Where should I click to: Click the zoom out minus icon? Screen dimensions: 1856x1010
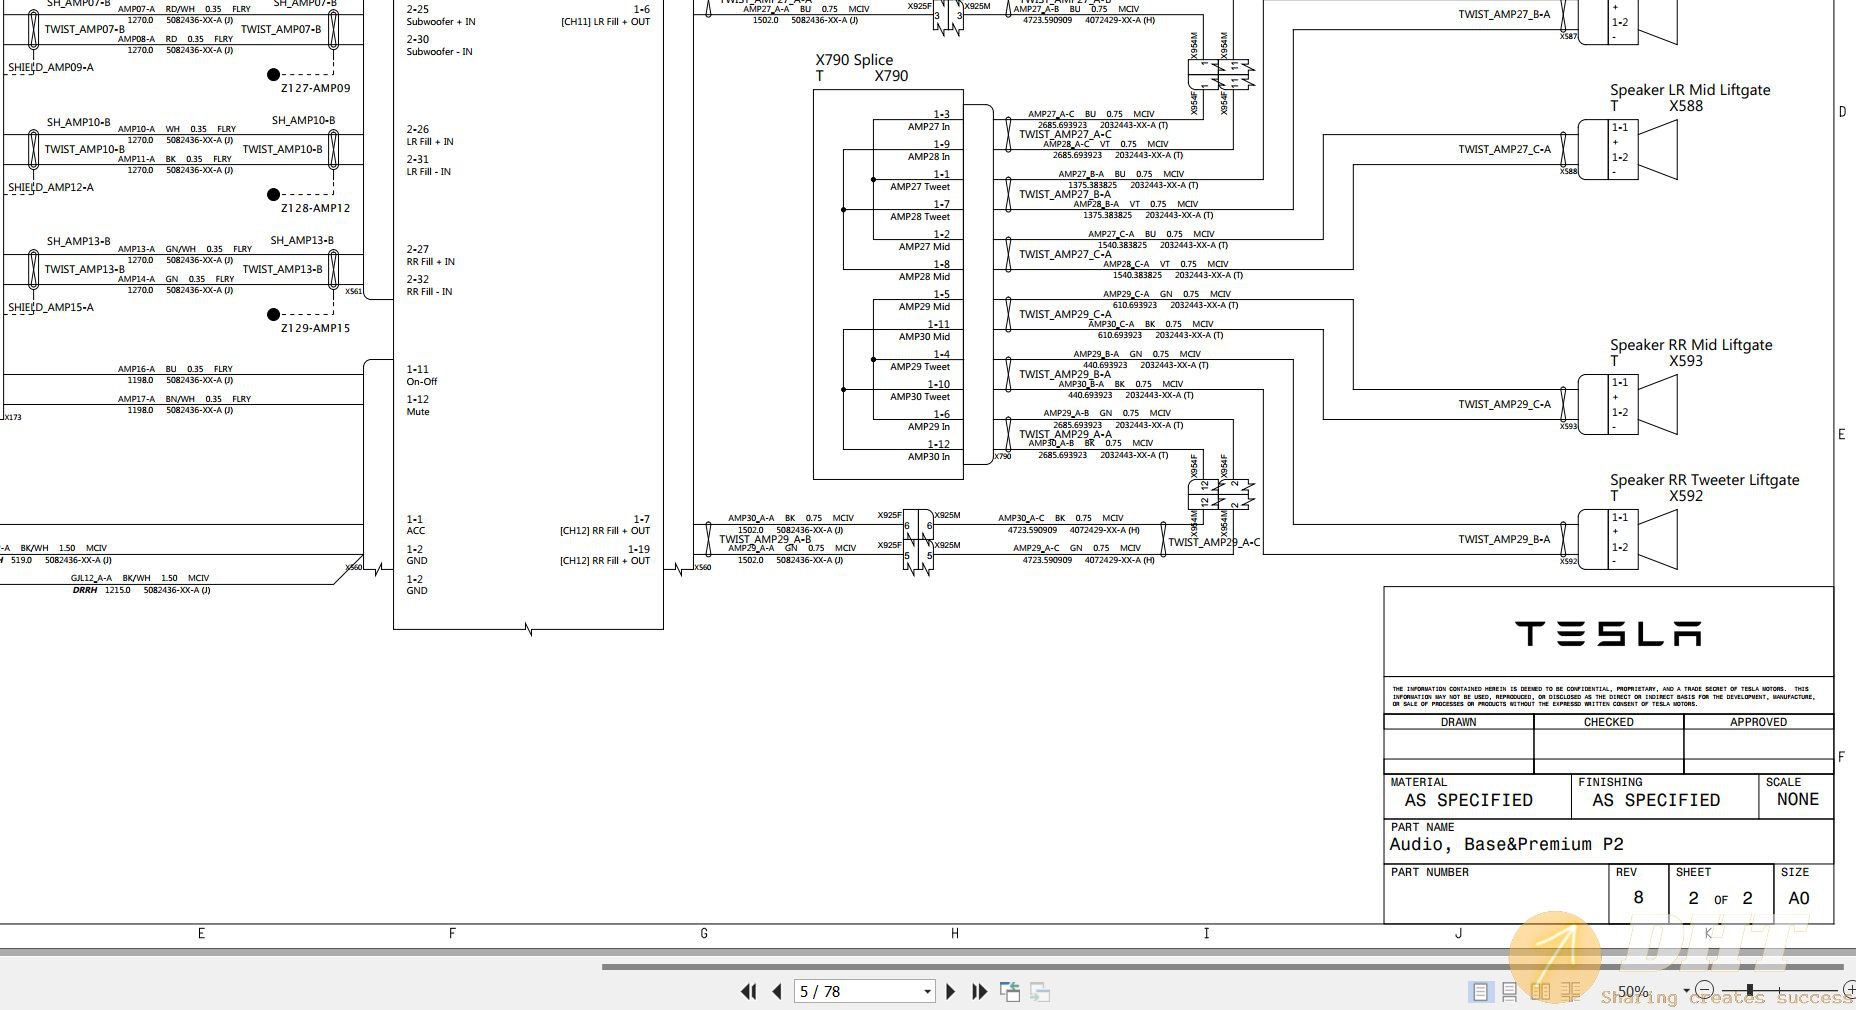[x=1704, y=990]
